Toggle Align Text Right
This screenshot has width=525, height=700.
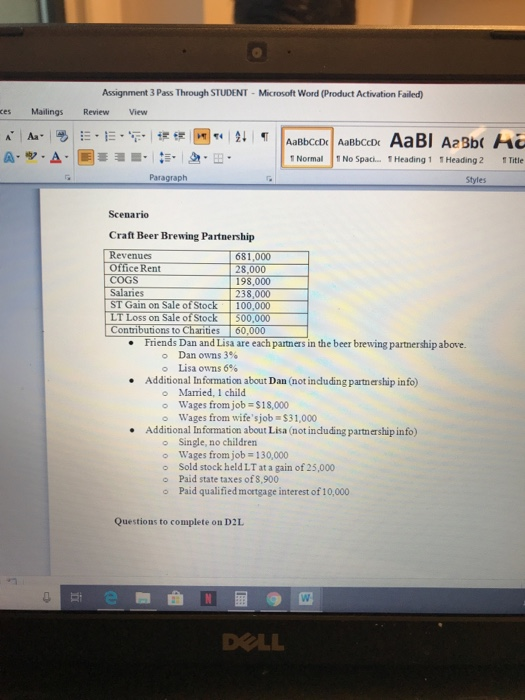(x=119, y=157)
